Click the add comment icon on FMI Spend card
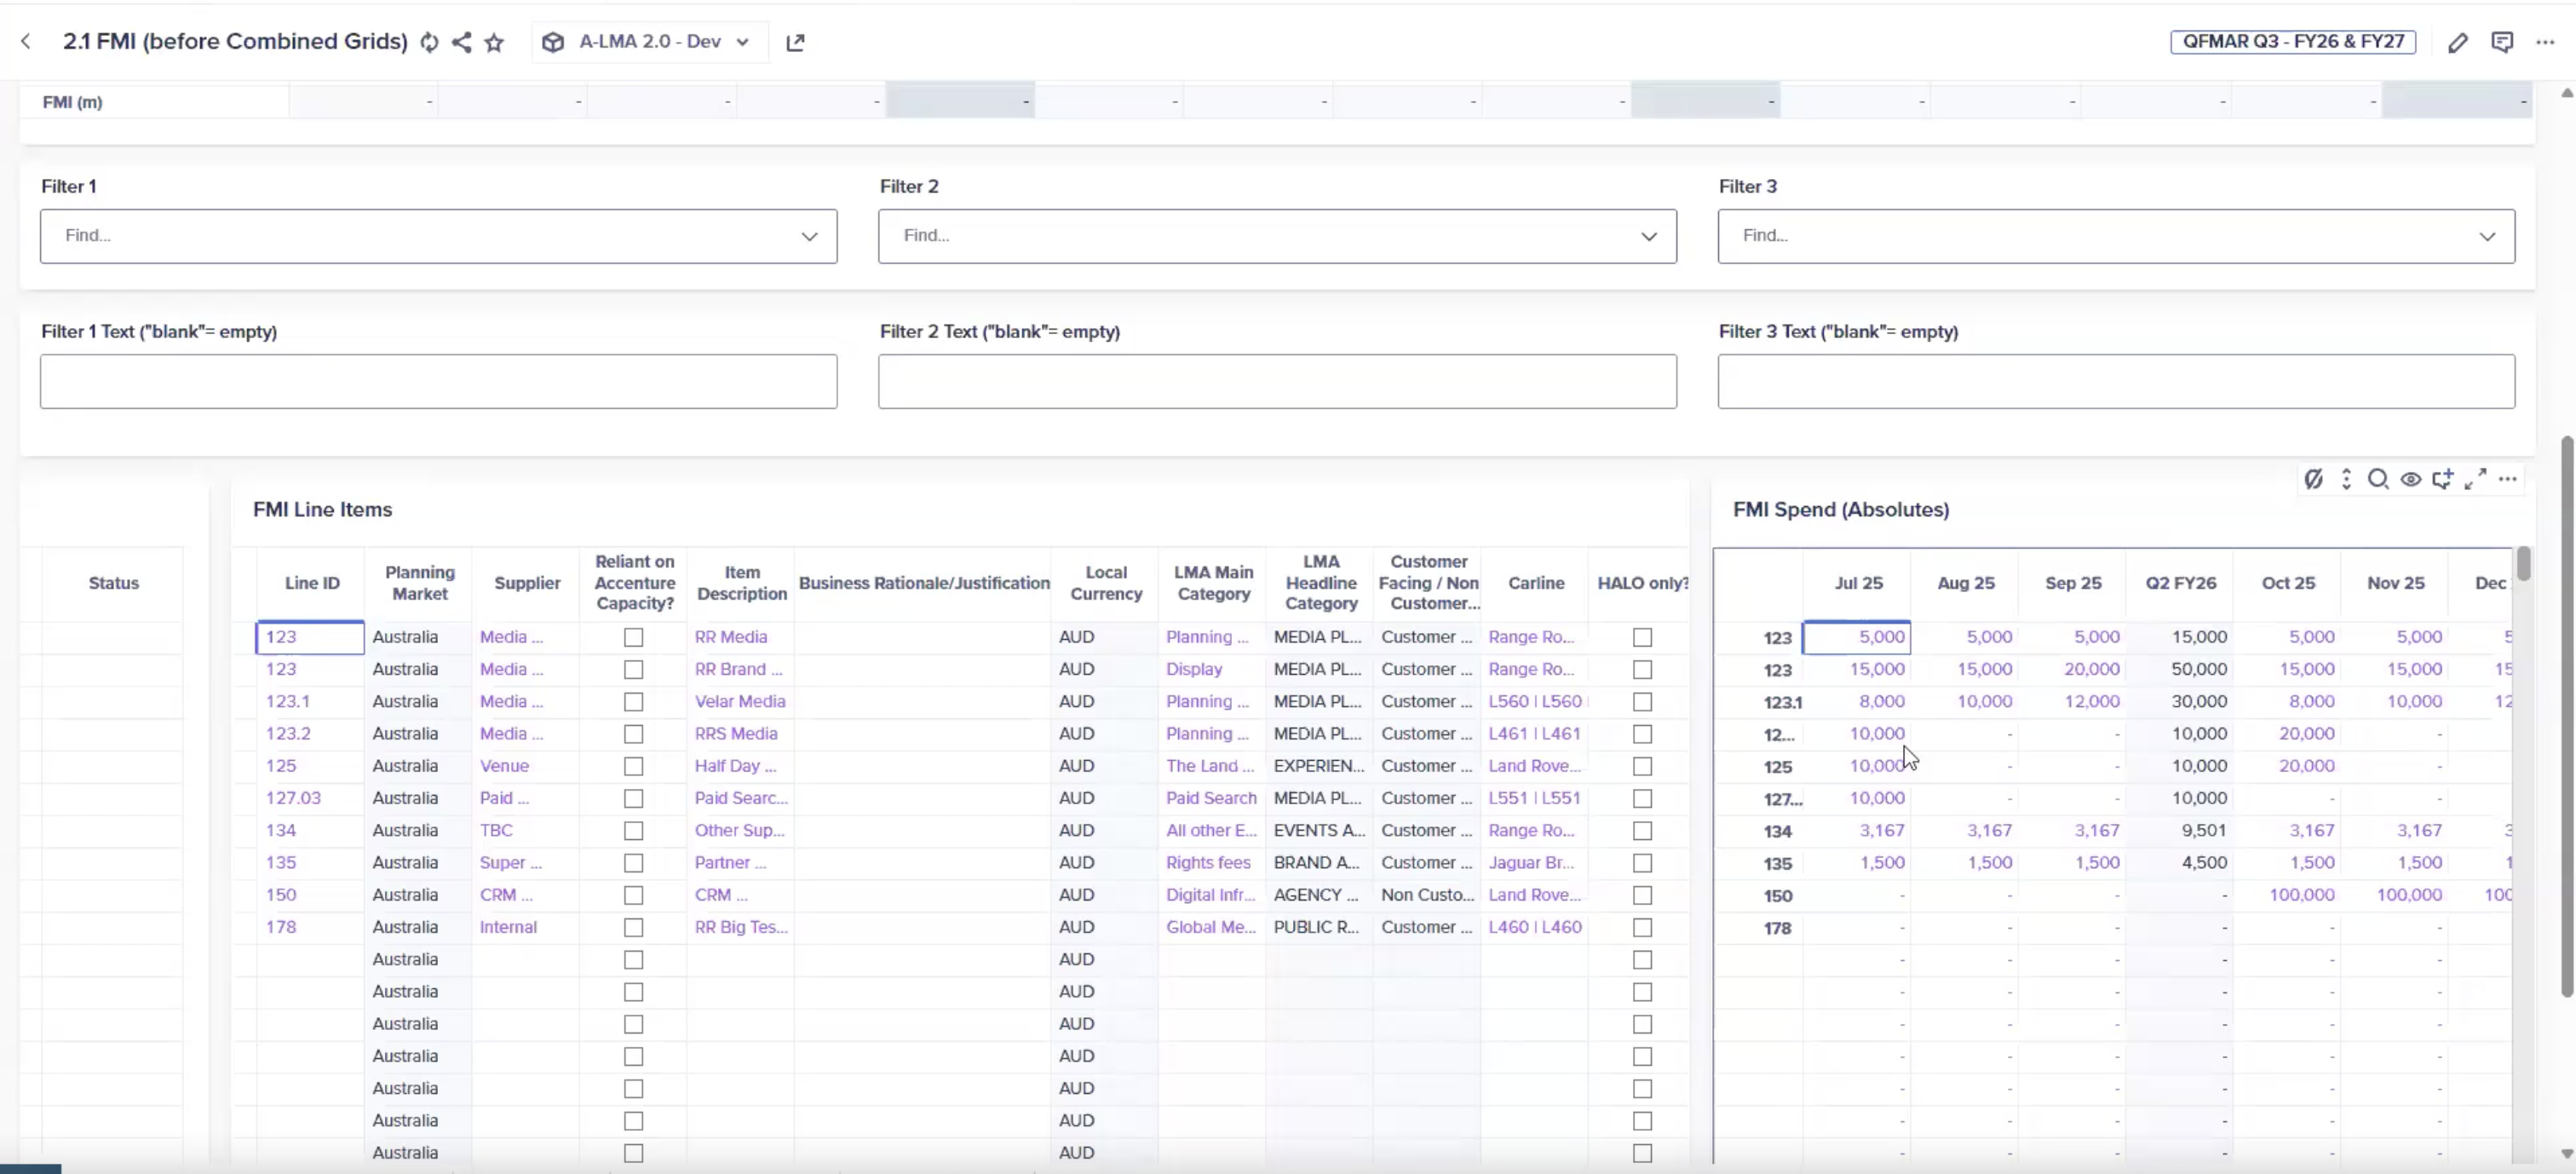The width and height of the screenshot is (2576, 1174). [x=2442, y=479]
